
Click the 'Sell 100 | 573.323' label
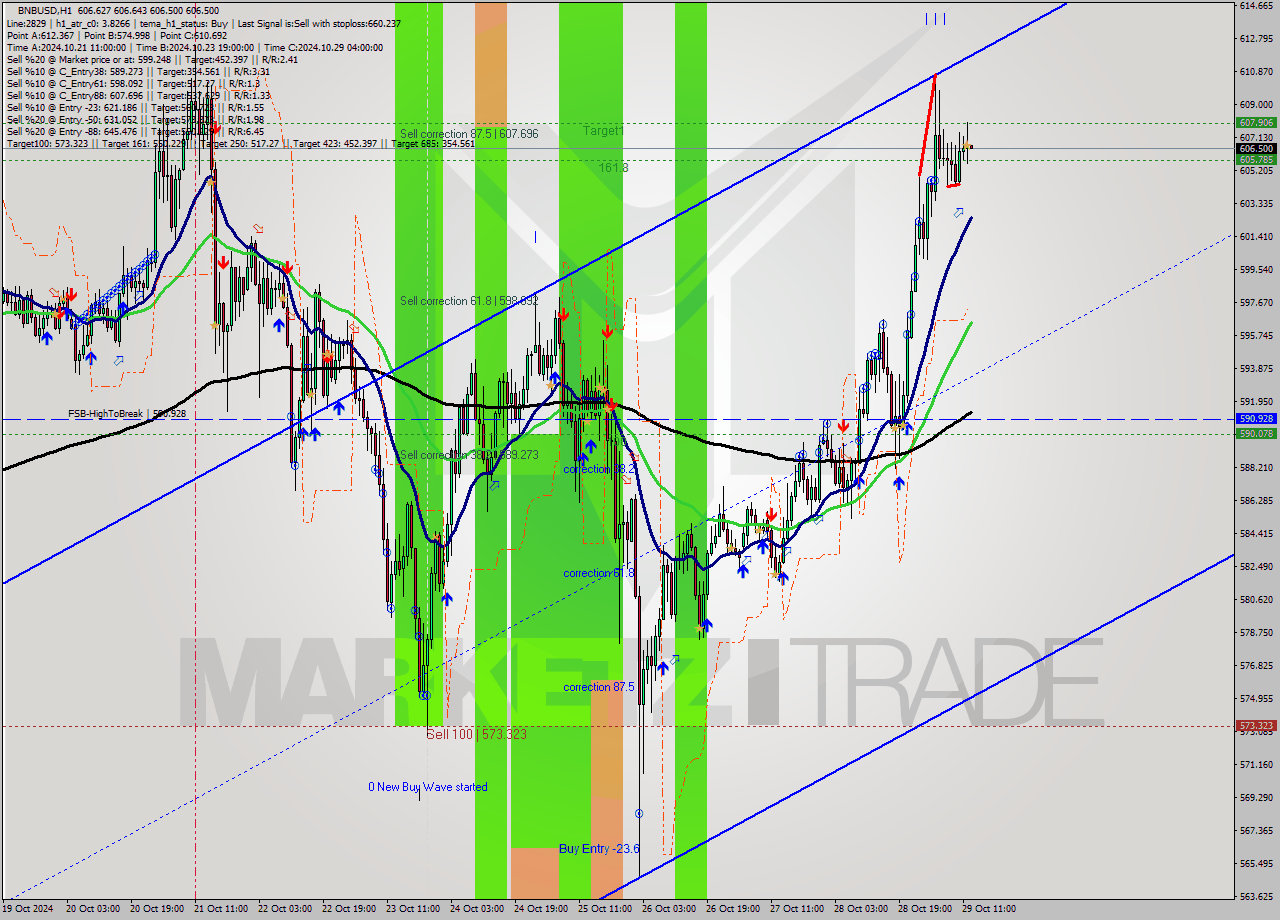(476, 734)
